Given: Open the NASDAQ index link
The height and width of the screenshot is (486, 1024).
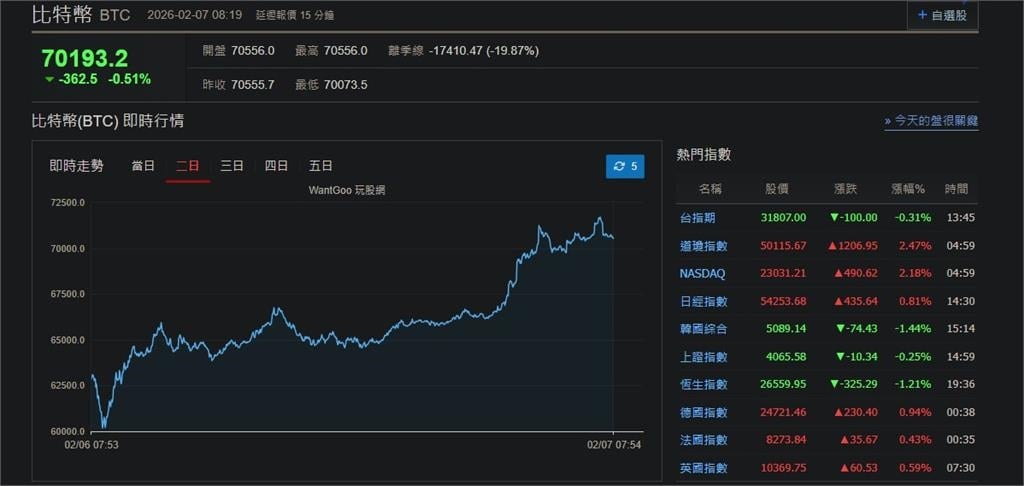Looking at the screenshot, I should pos(702,274).
